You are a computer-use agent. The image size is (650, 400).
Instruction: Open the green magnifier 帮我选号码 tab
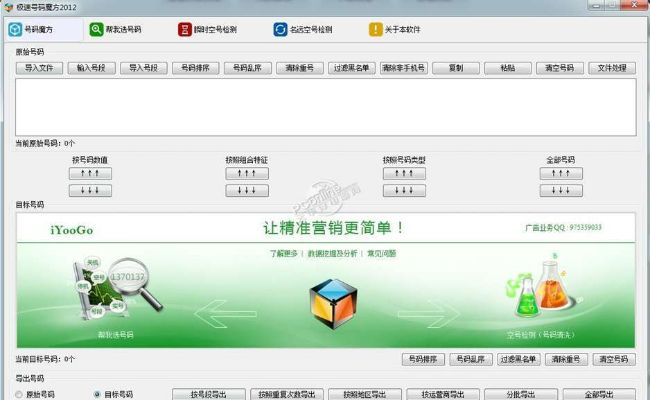(x=115, y=29)
